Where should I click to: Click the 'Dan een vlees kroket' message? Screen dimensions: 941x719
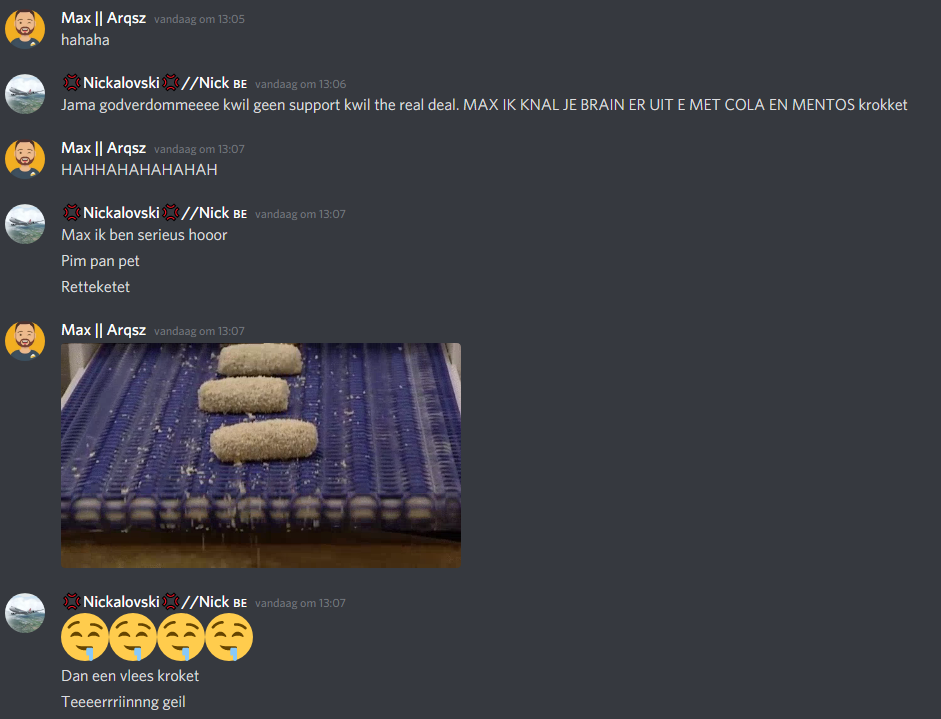[x=130, y=676]
